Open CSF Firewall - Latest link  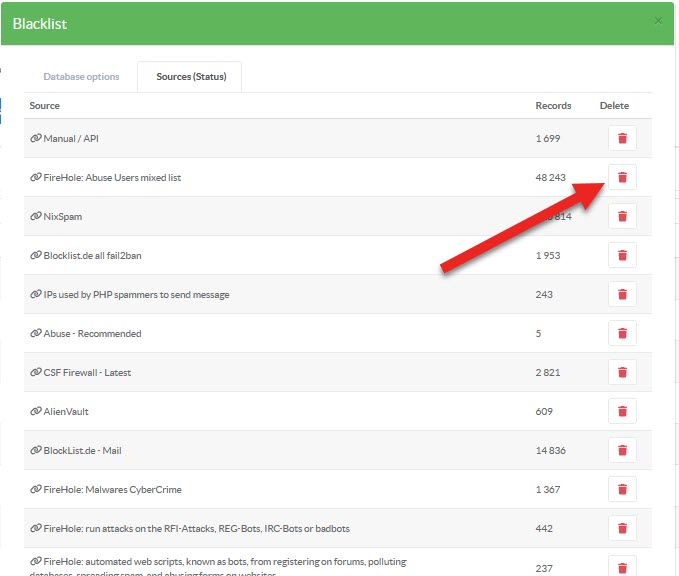click(x=86, y=372)
